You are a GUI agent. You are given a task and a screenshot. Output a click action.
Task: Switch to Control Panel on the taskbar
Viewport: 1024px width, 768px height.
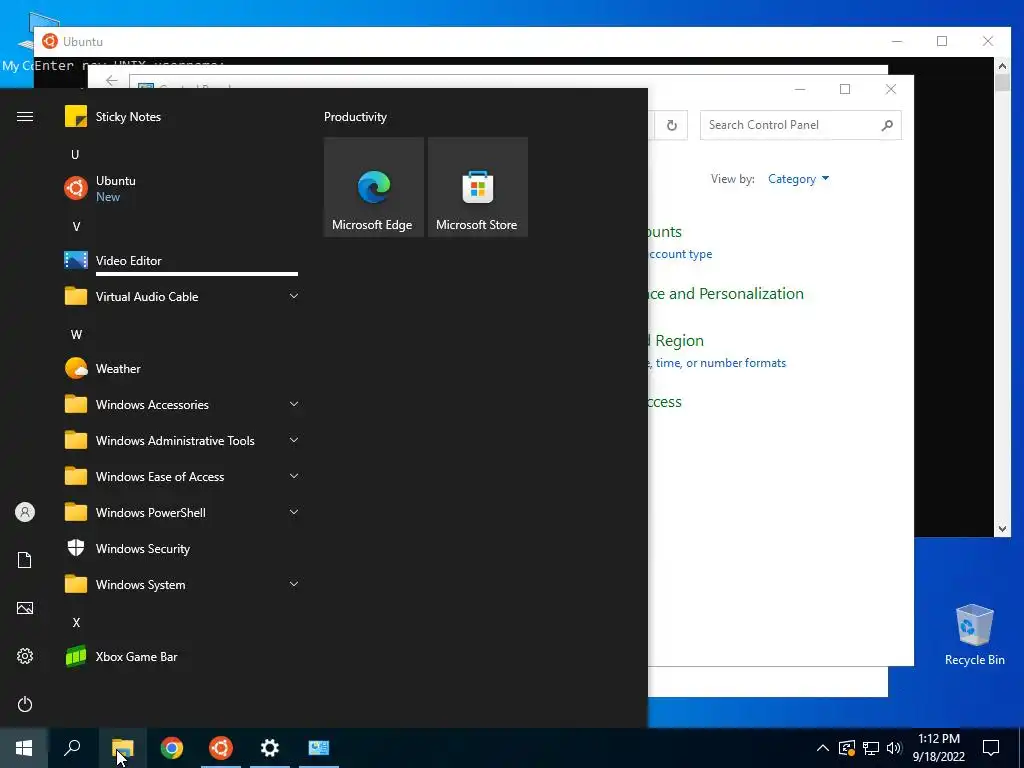click(x=319, y=748)
